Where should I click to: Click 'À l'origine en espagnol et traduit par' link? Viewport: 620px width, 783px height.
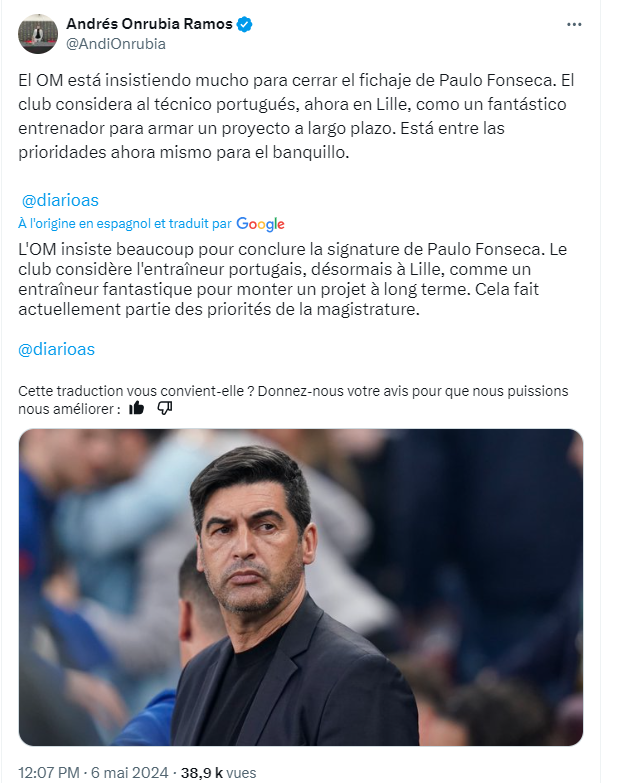point(125,224)
